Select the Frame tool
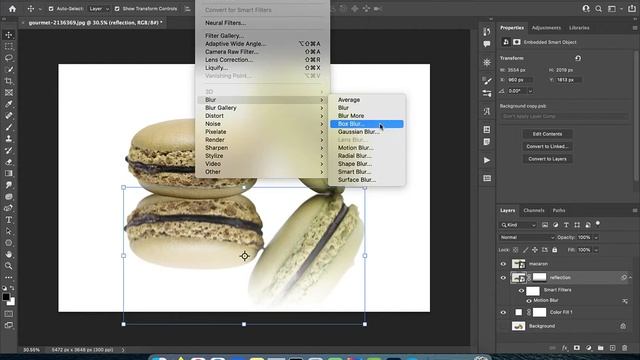This screenshot has width=640, height=360. click(x=9, y=93)
